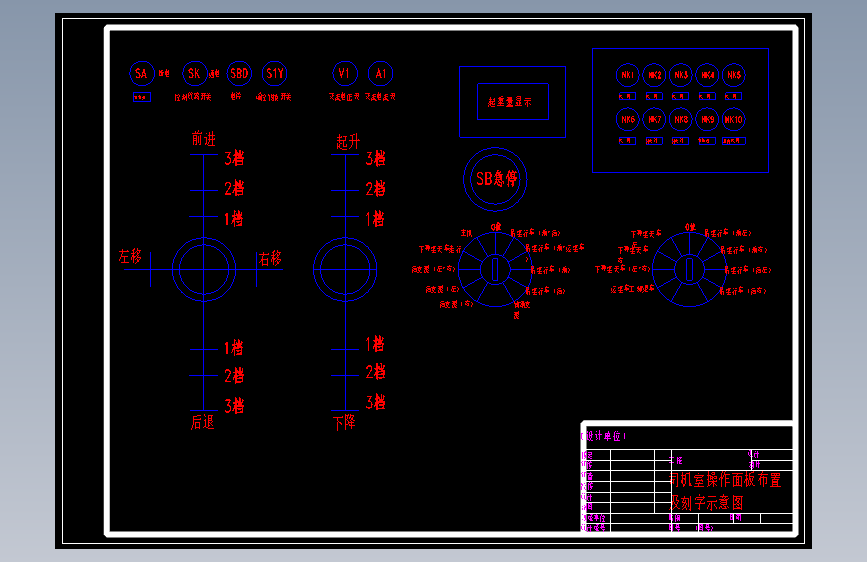The height and width of the screenshot is (562, 867).
Task: Click the 左移 label
Action: click(x=130, y=256)
